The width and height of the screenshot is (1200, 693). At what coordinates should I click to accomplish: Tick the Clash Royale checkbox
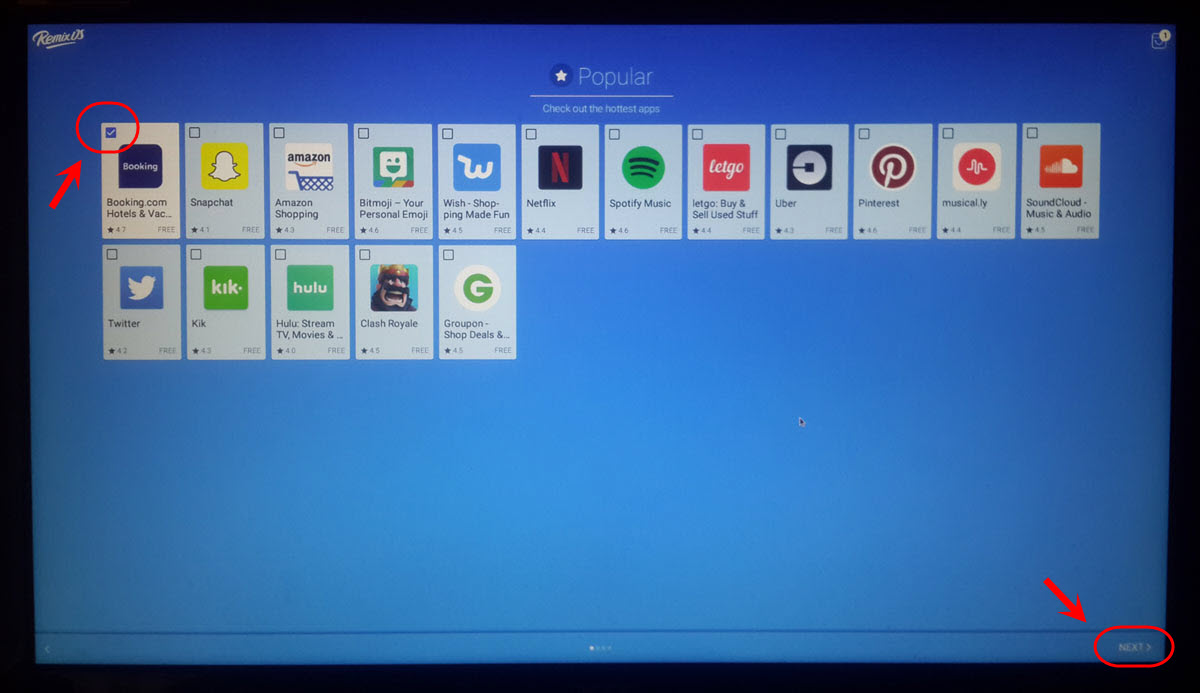[x=364, y=254]
